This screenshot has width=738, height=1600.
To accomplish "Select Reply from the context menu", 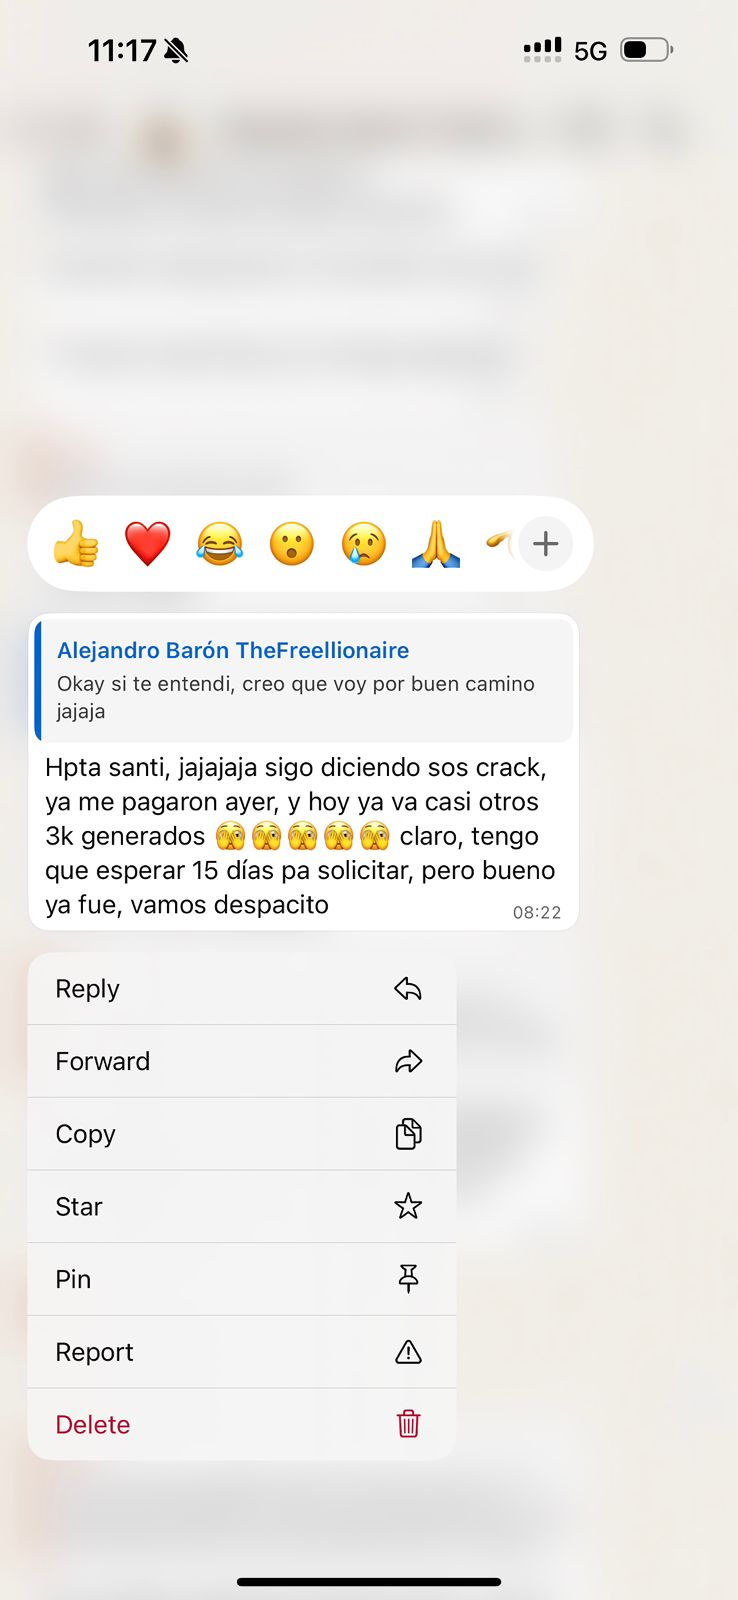I will pyautogui.click(x=242, y=989).
